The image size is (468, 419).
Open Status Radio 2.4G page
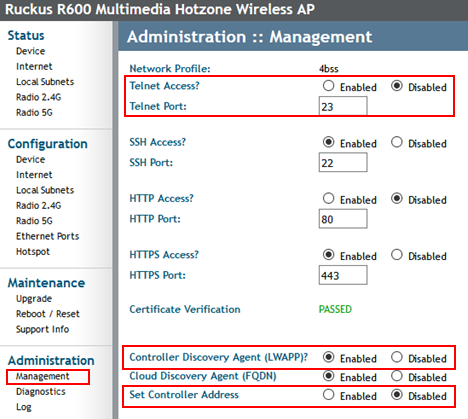(x=39, y=97)
